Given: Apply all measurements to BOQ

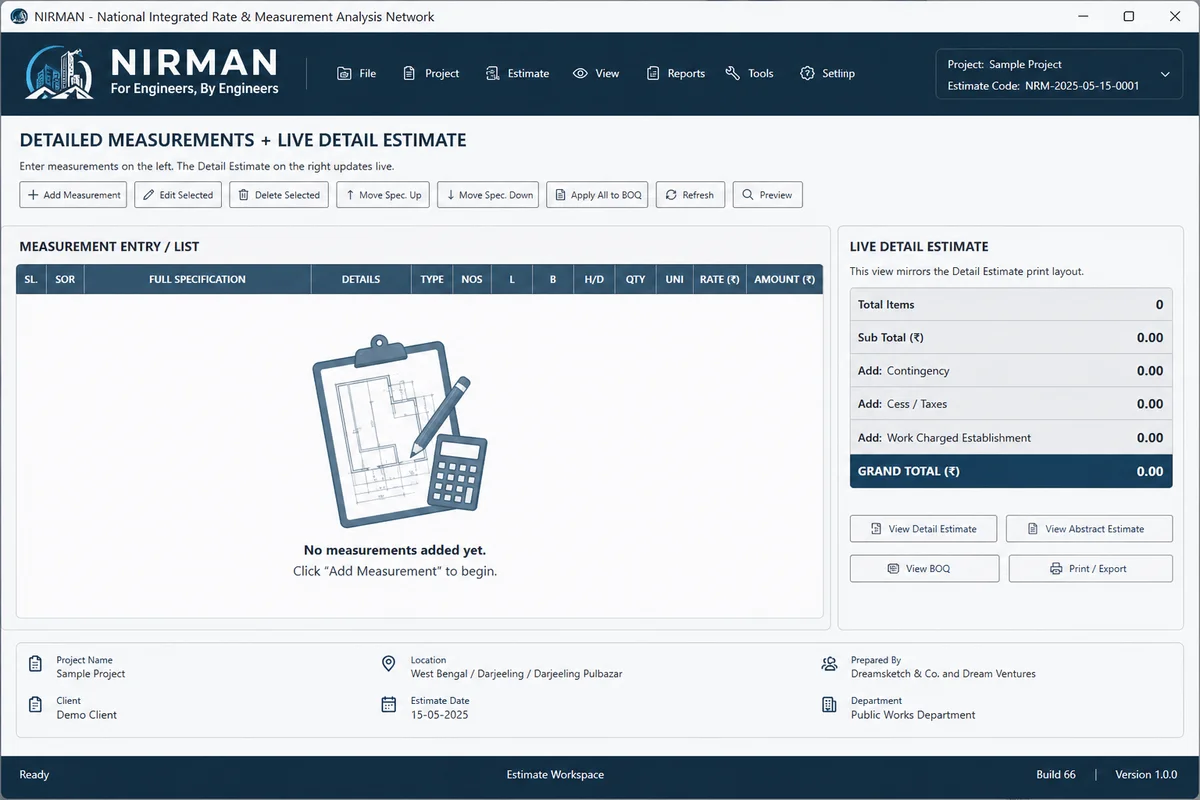Looking at the screenshot, I should click(x=598, y=195).
